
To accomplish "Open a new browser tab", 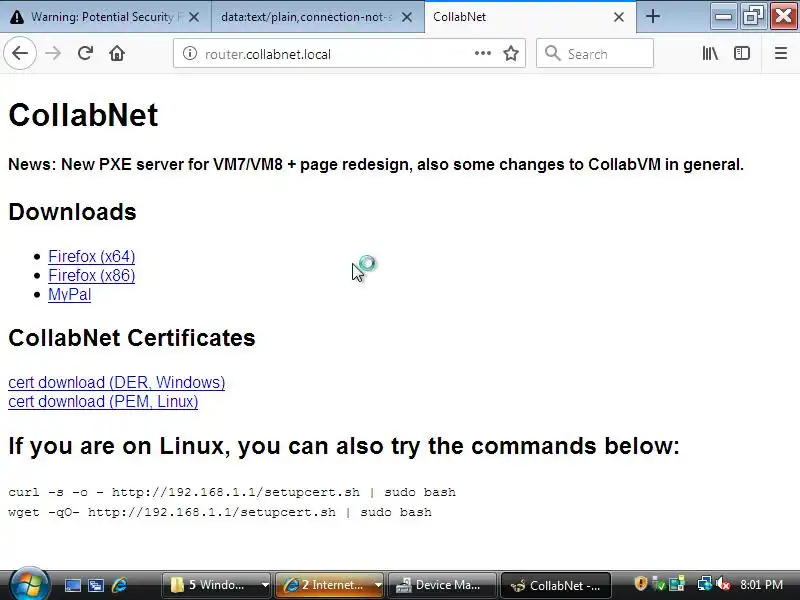I will point(653,16).
